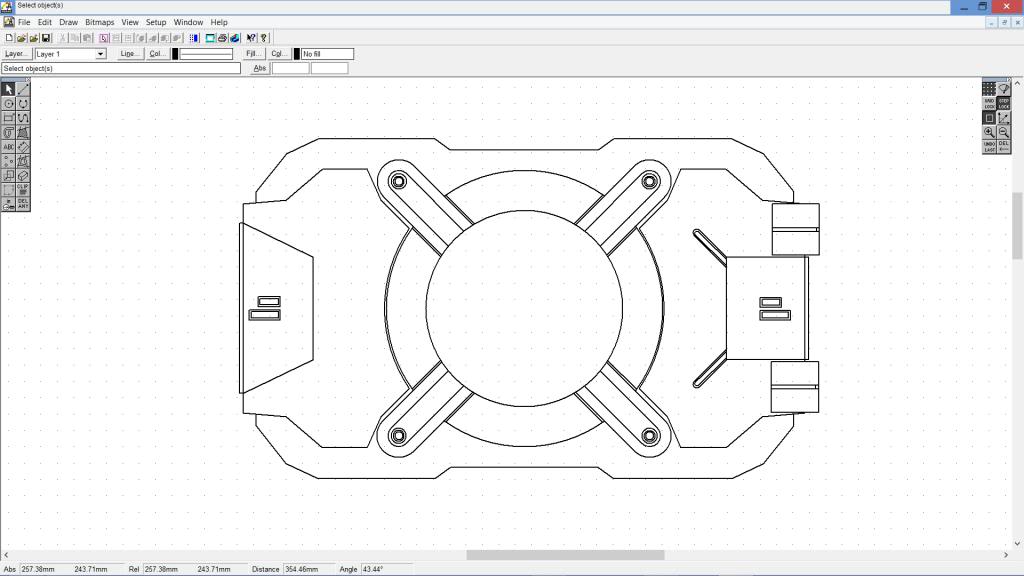Select the ABC Text tool
The image size is (1024, 576).
tap(8, 147)
